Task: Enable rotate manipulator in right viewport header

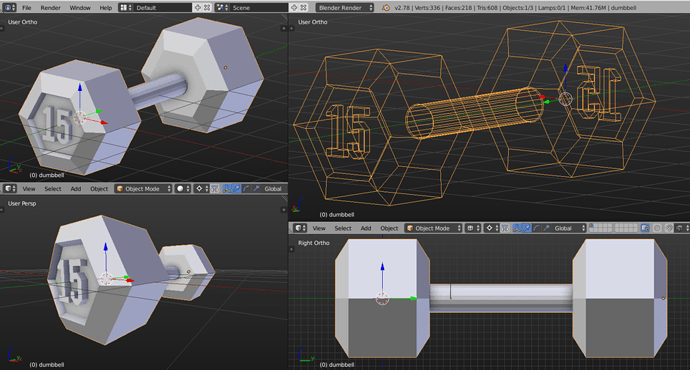Action: point(536,228)
